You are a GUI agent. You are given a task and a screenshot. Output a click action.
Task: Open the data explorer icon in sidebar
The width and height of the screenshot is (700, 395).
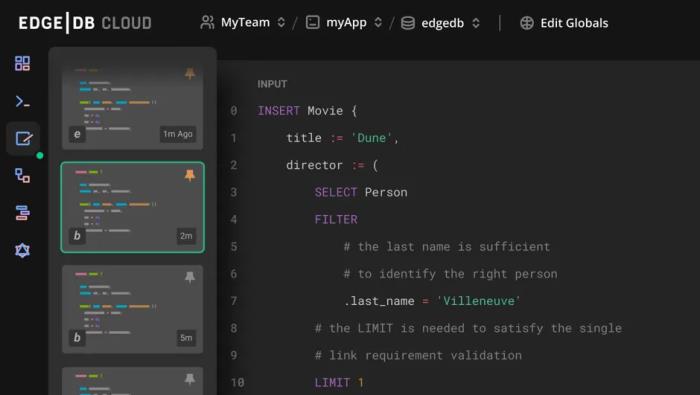click(x=22, y=213)
